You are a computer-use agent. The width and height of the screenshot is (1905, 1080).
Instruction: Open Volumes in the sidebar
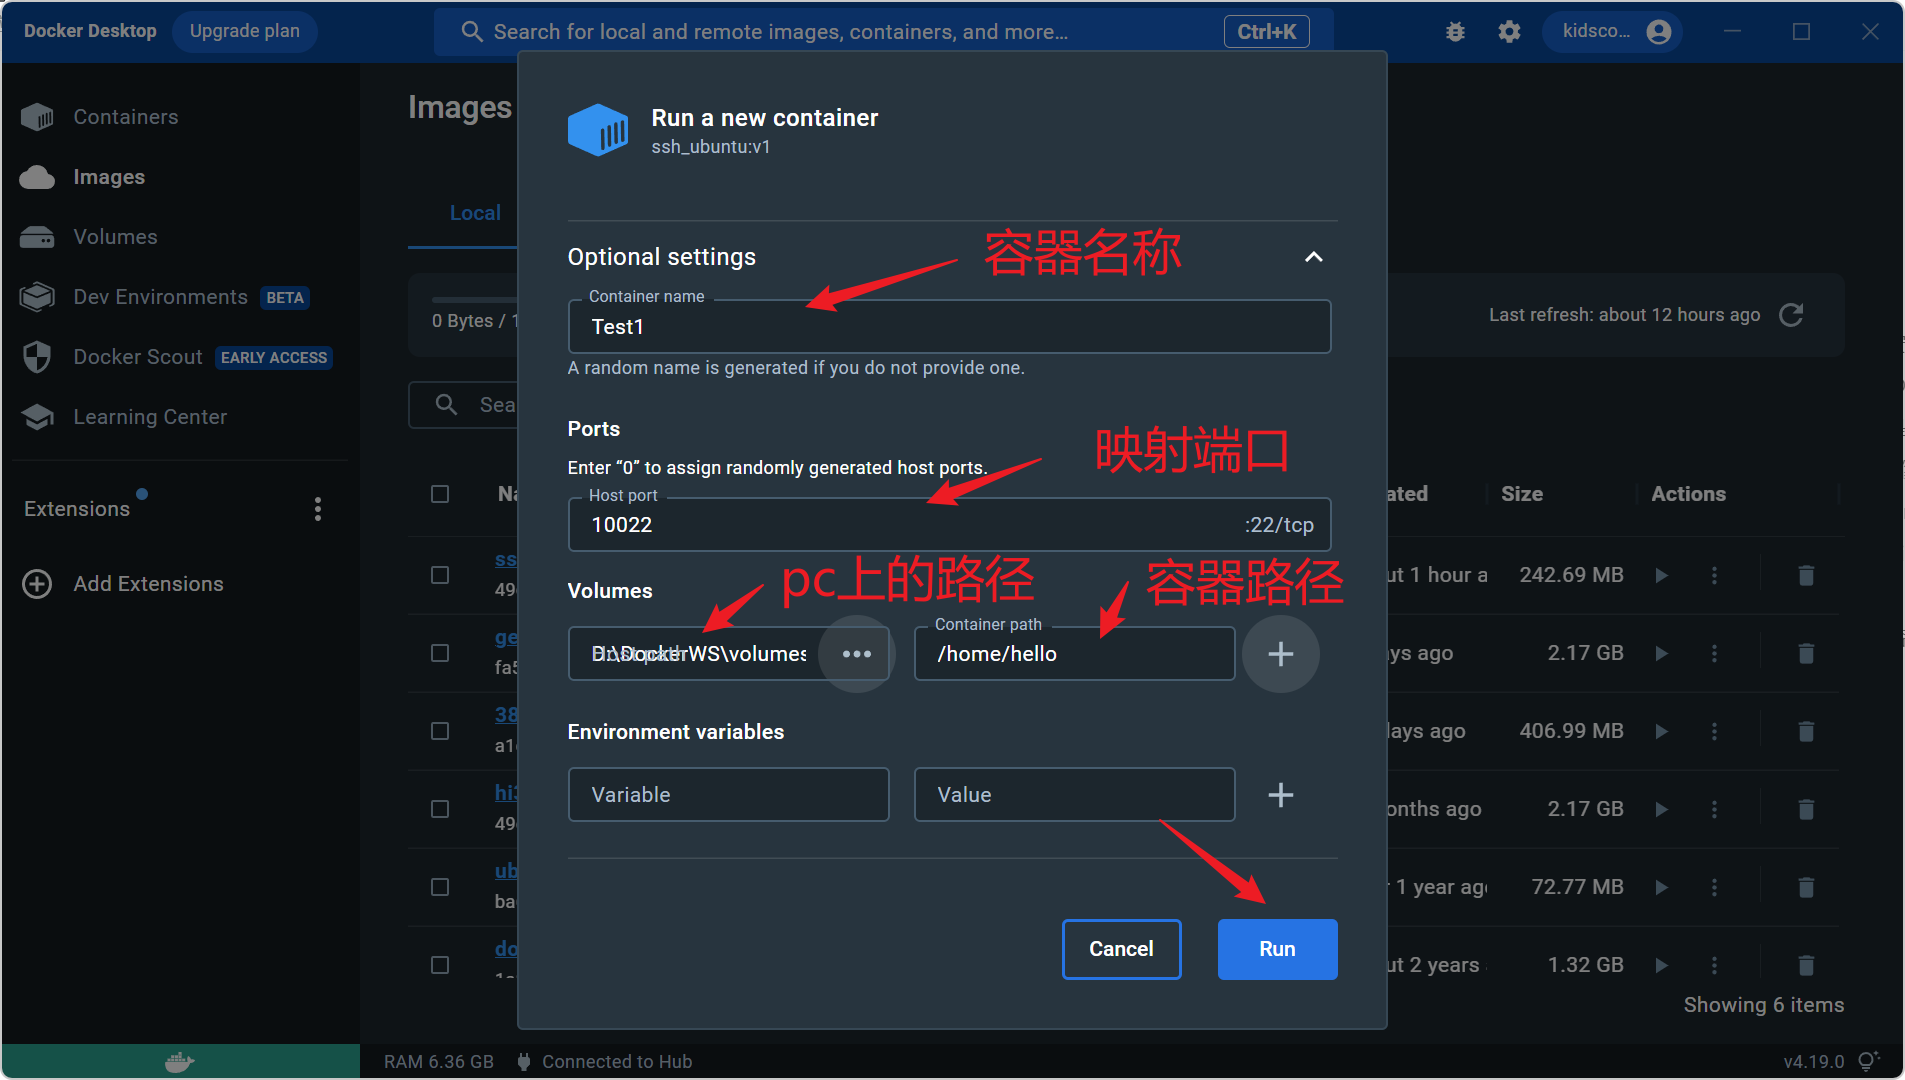pos(115,237)
